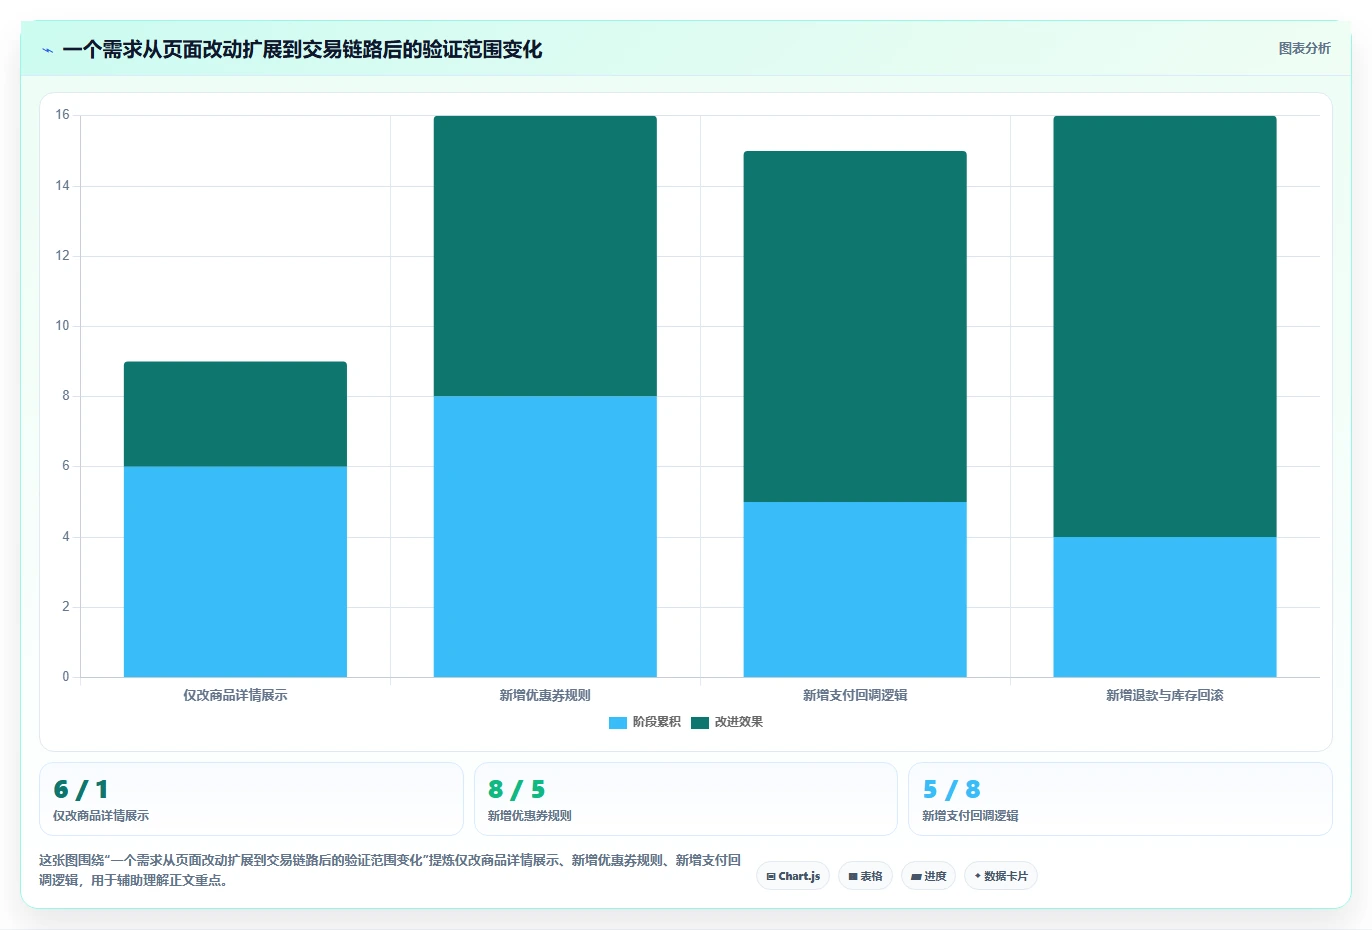Image resolution: width=1372 pixels, height=930 pixels.
Task: Click axis label 新增退款与库存回滚
Action: (1165, 695)
